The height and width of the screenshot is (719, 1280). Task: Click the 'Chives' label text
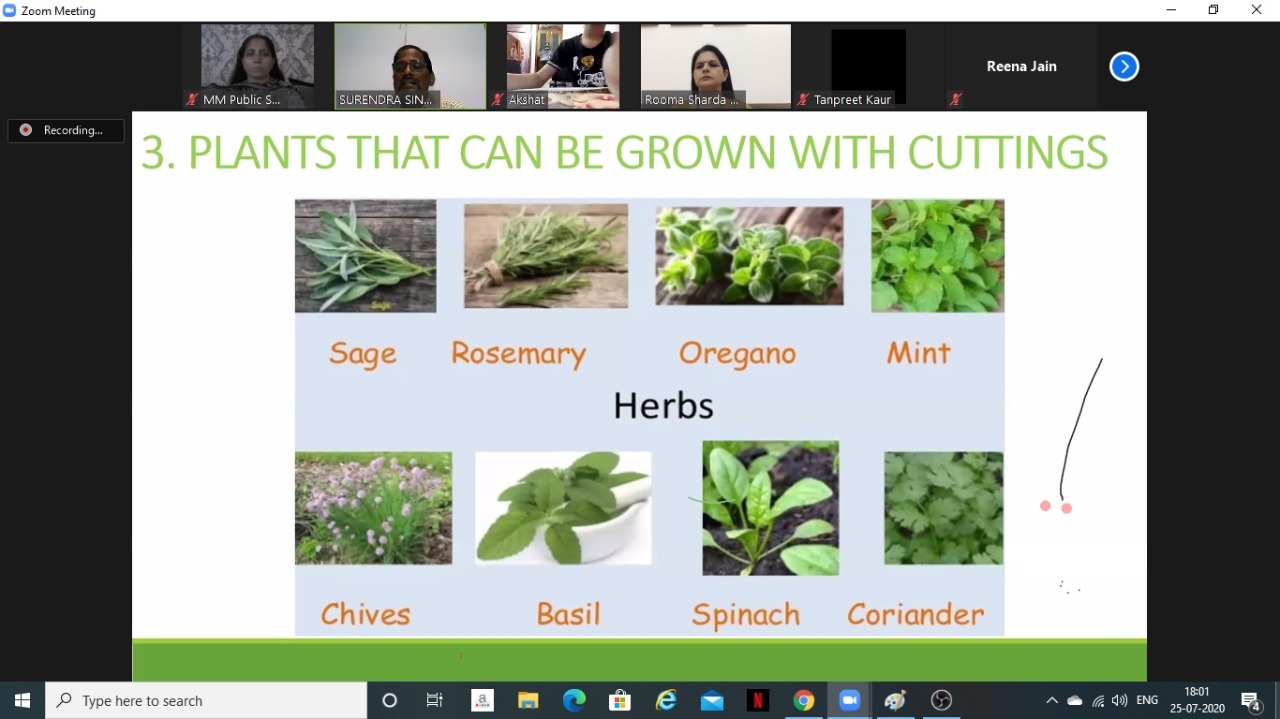365,614
